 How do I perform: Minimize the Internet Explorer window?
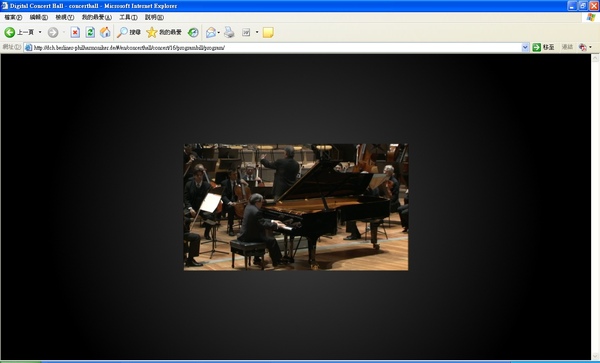572,6
